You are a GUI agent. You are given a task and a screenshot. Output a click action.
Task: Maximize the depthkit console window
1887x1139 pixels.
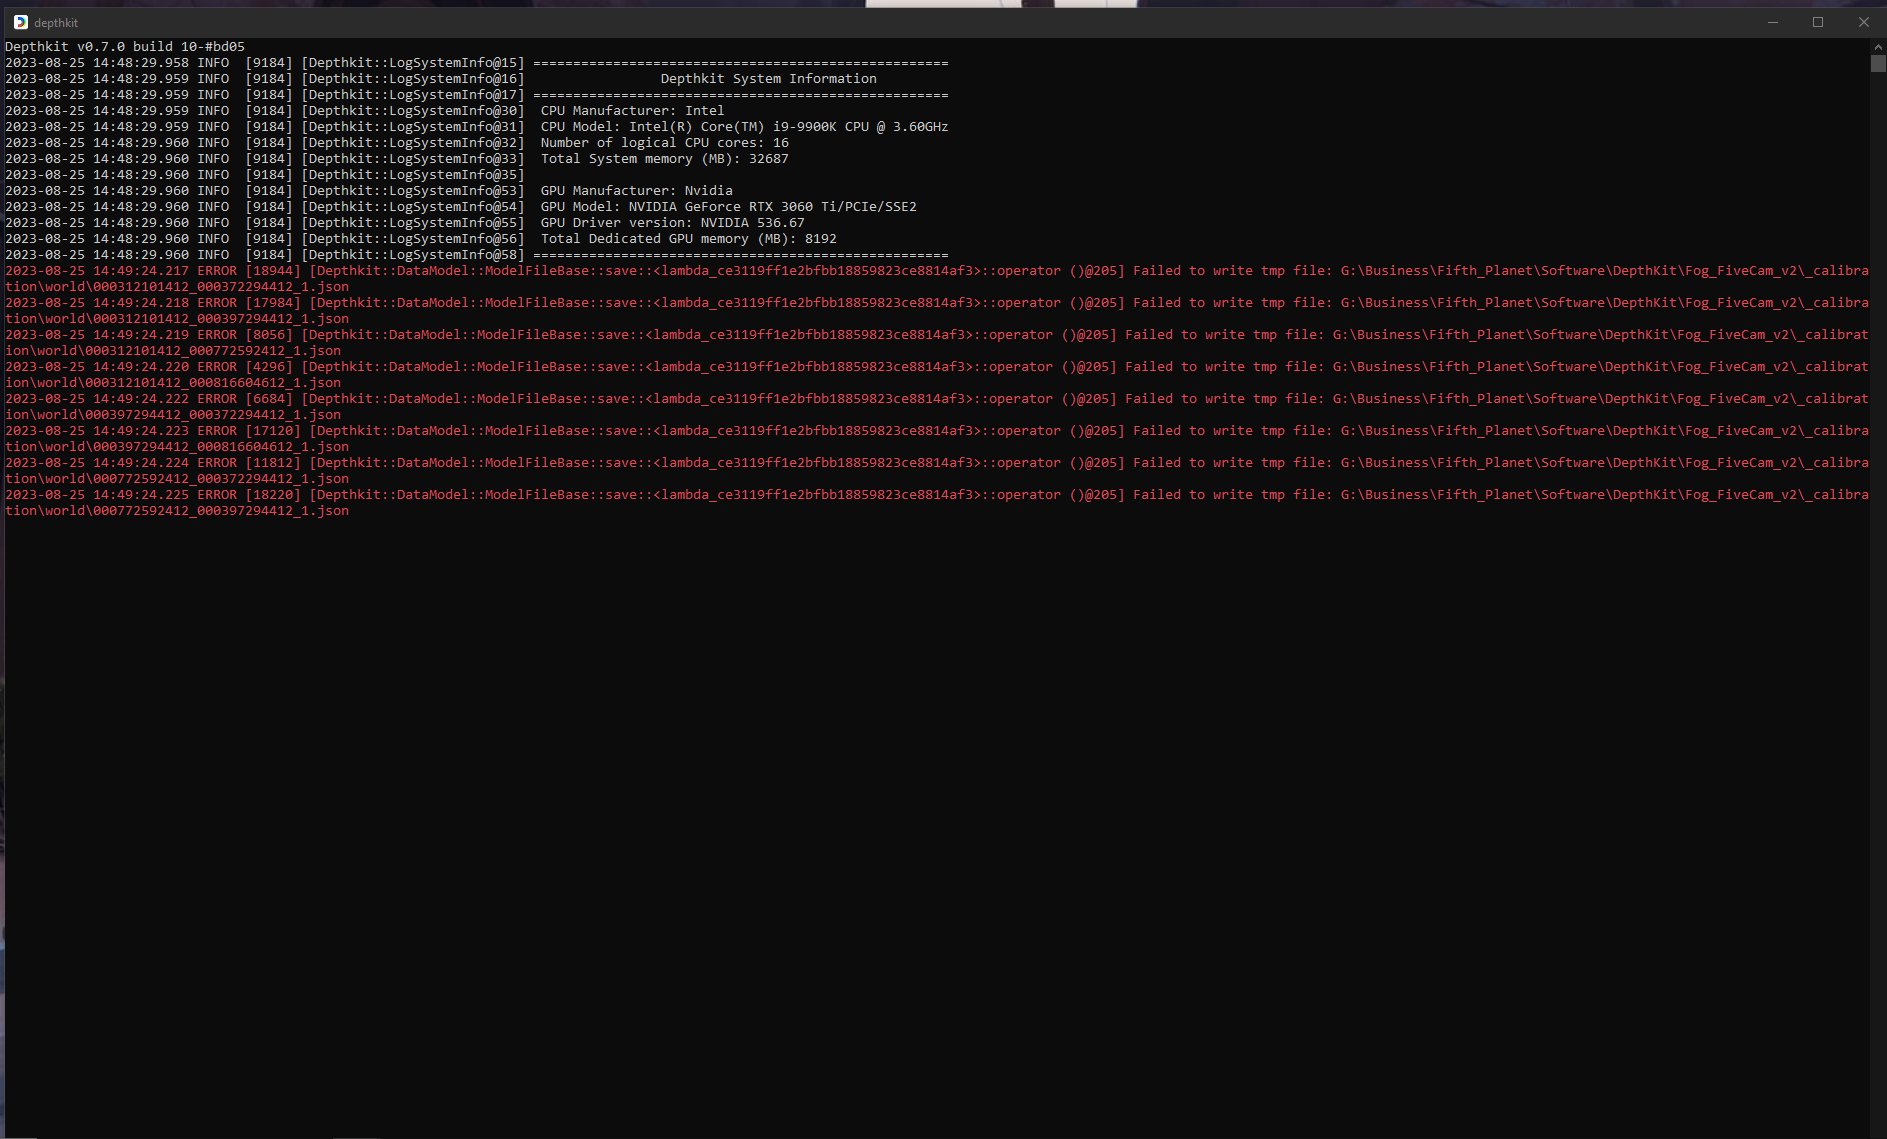click(x=1818, y=22)
